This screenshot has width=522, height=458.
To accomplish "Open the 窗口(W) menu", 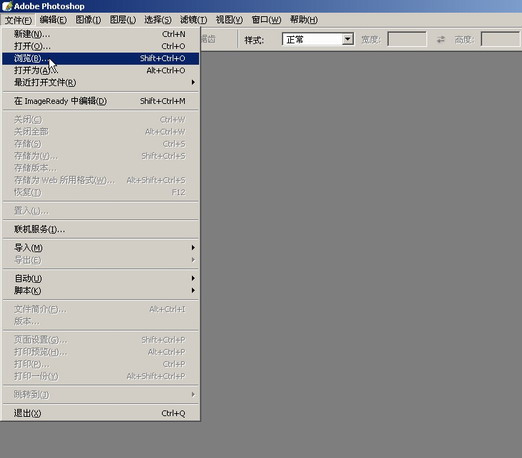I will [266, 20].
